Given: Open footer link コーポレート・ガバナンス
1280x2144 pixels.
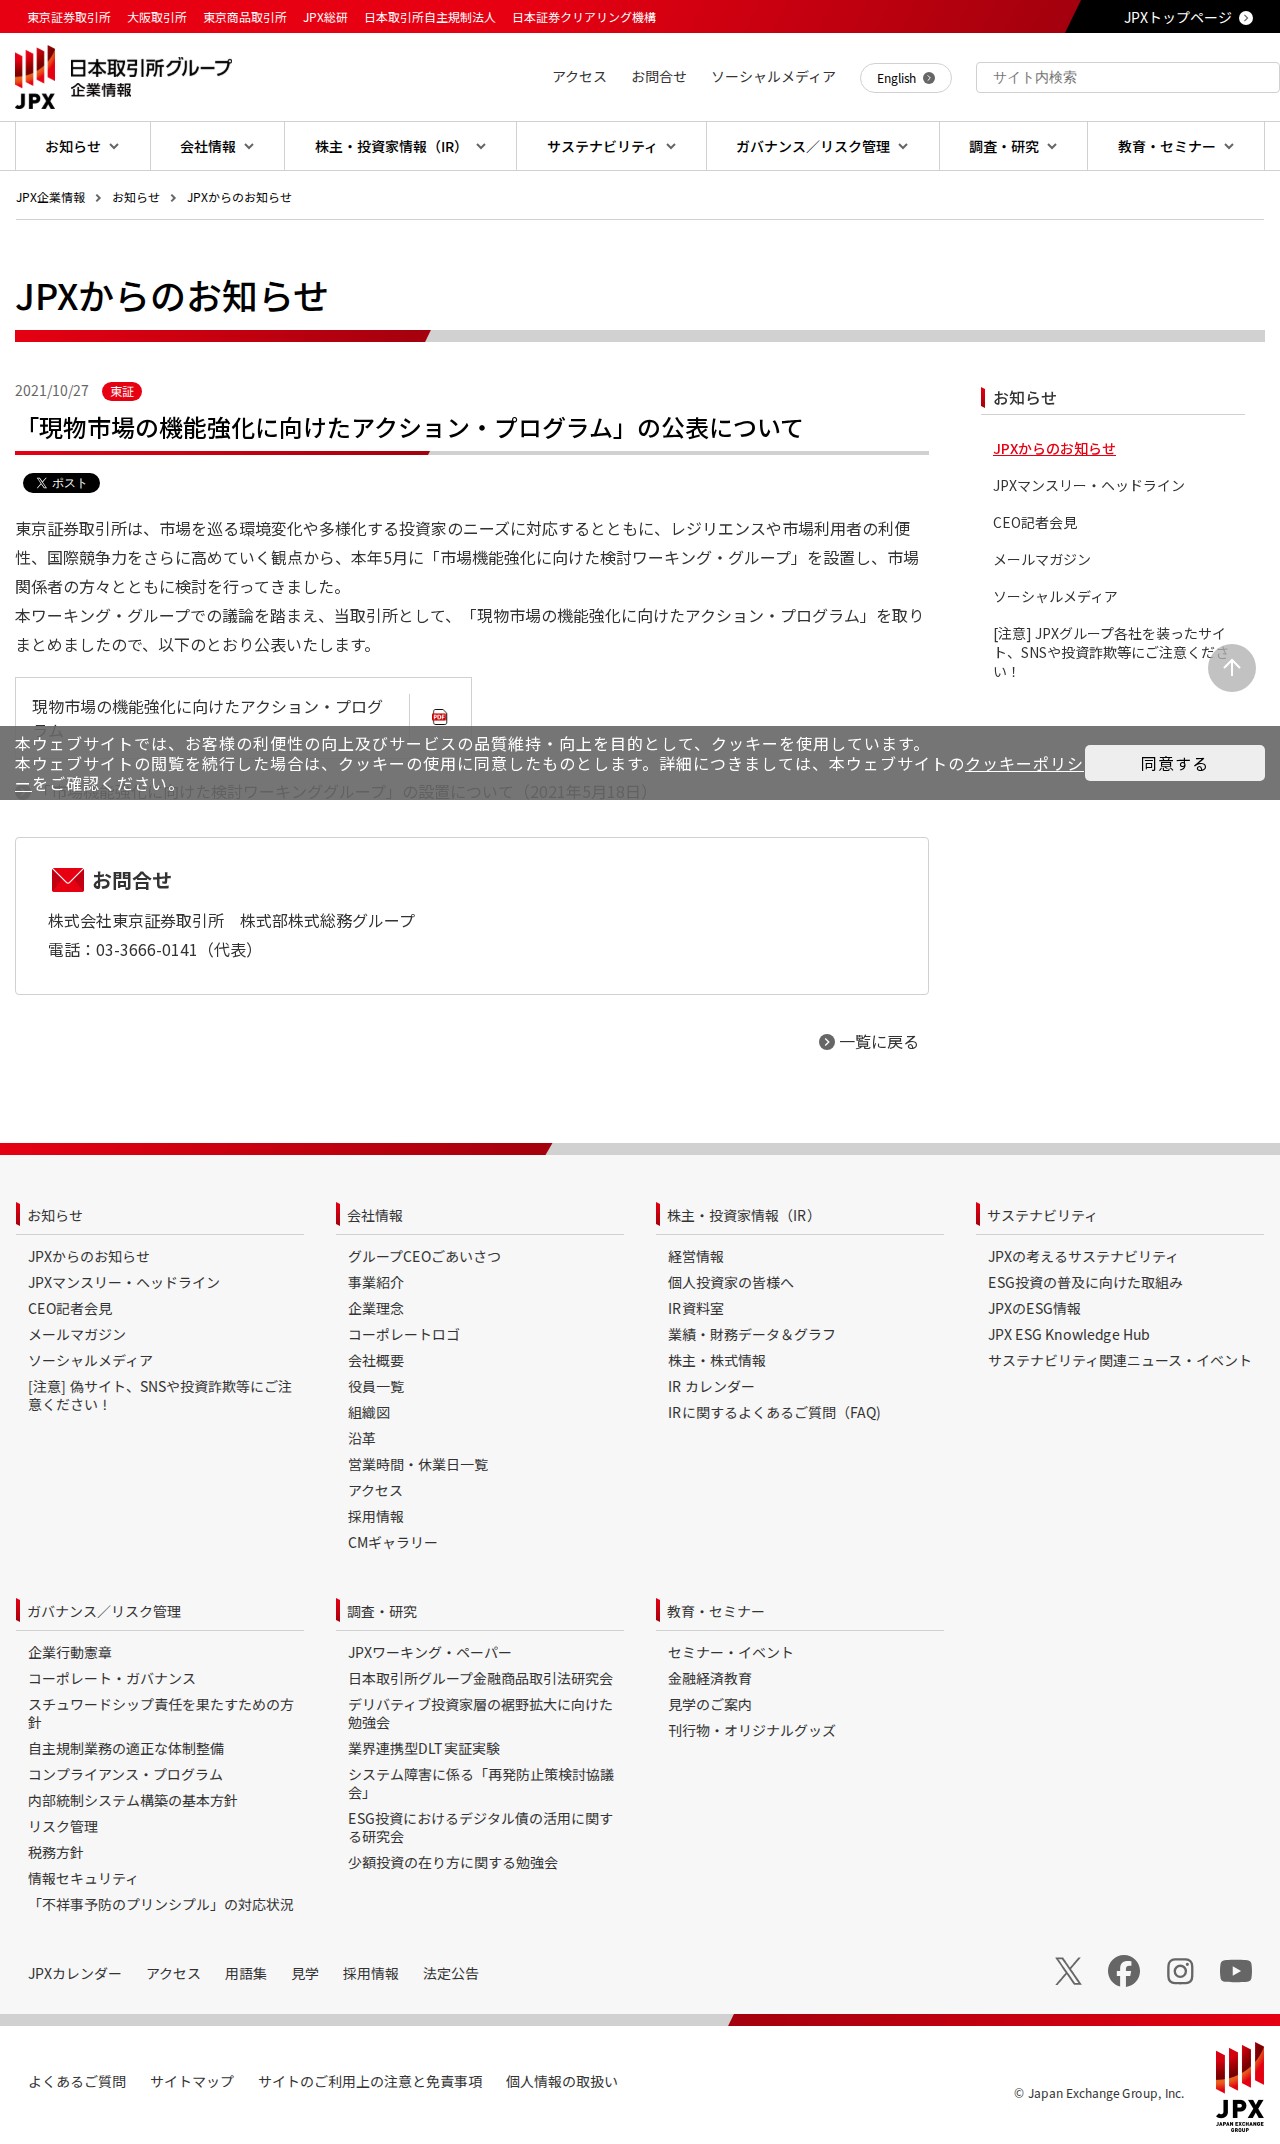Looking at the screenshot, I should tap(112, 1679).
